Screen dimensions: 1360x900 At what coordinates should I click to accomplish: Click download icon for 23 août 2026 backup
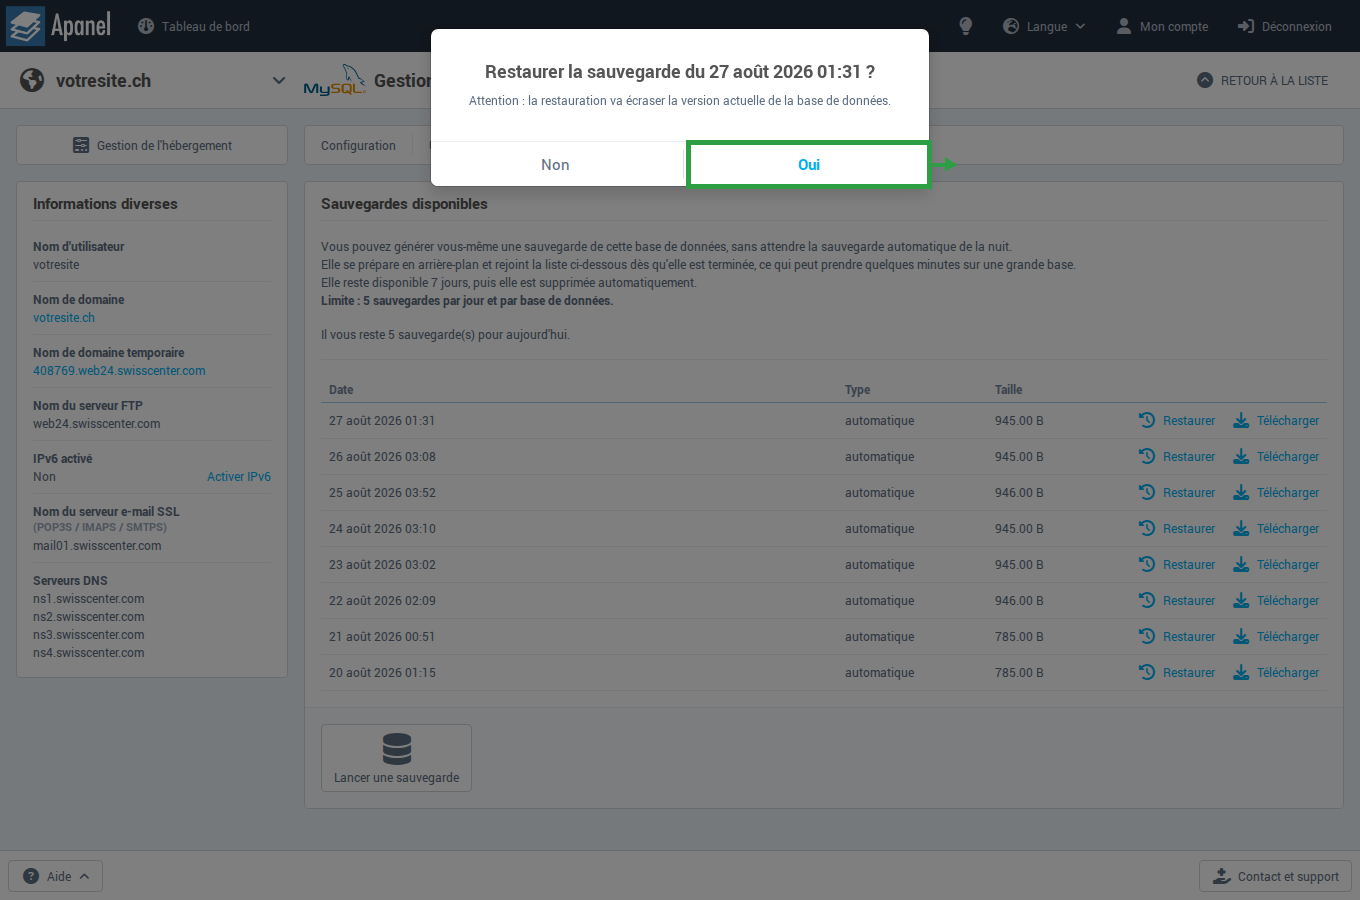[1241, 564]
